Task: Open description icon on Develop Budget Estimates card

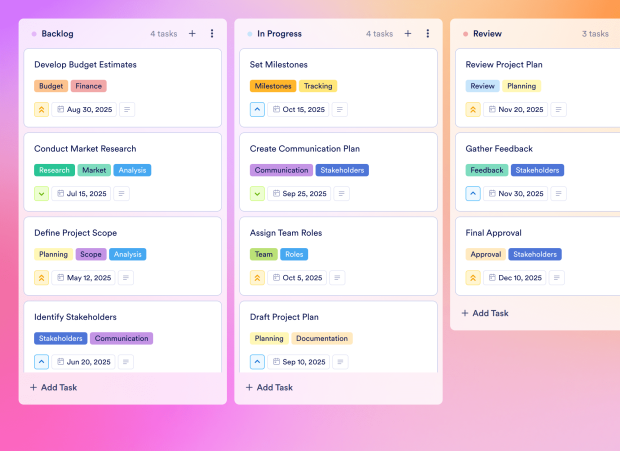Action: (127, 109)
